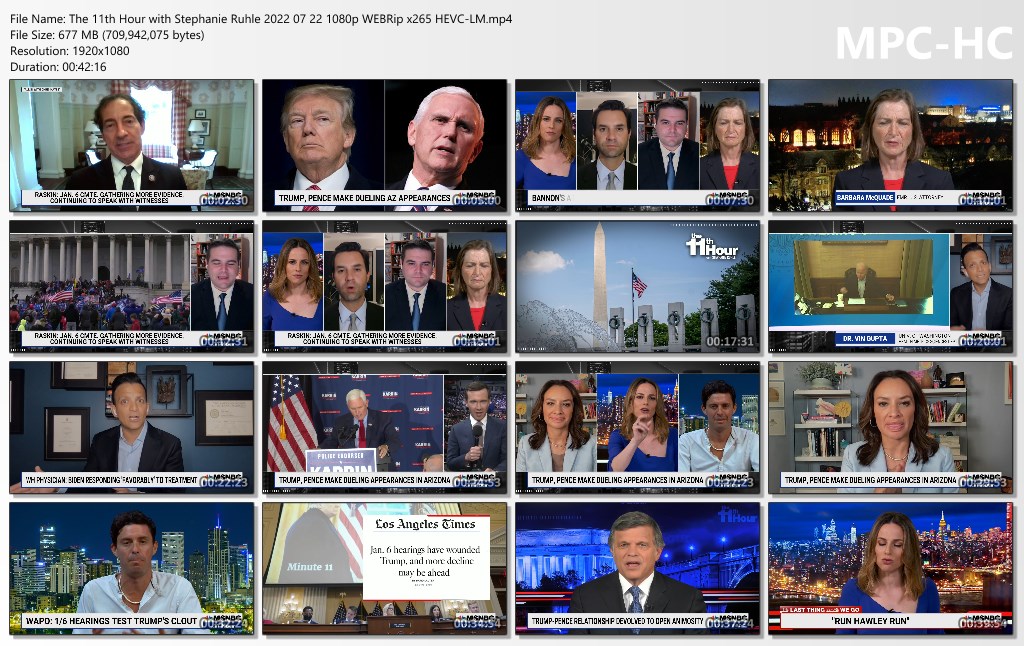This screenshot has height=646, width=1024.
Task: Click the 'Run Hawley Run' thumbnail
Action: pyautogui.click(x=890, y=569)
